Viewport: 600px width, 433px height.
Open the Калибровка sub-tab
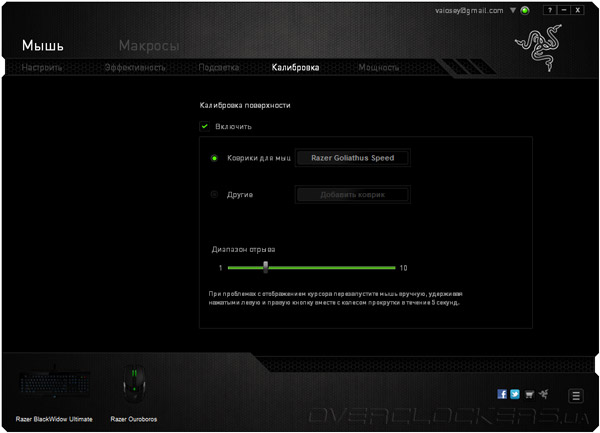295,67
